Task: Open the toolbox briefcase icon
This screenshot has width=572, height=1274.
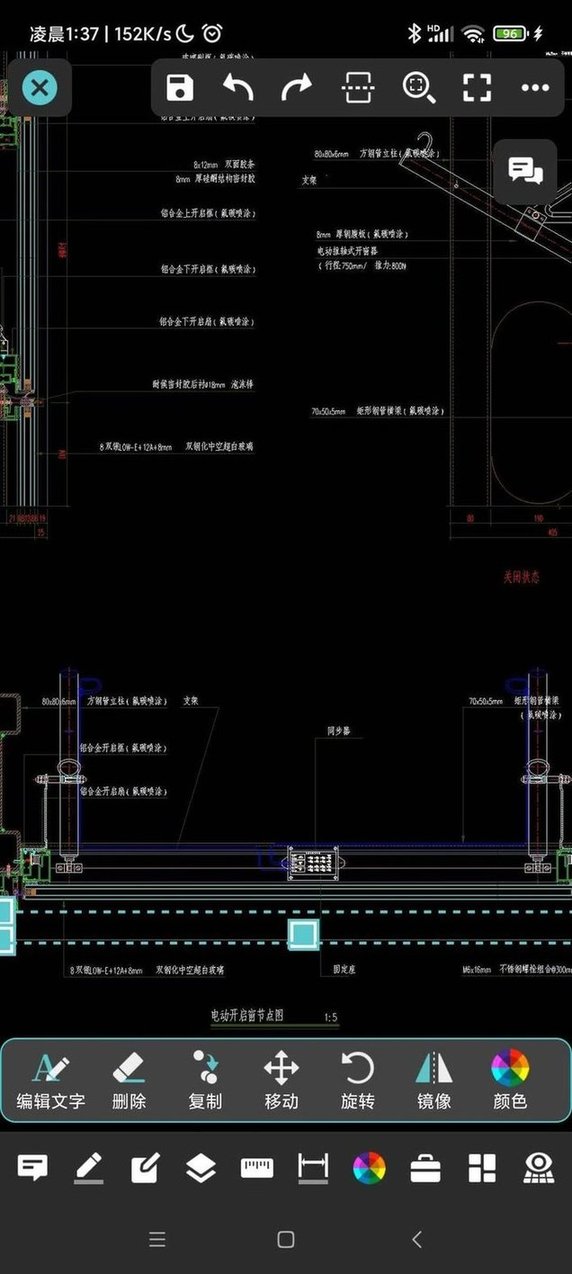Action: point(425,1168)
